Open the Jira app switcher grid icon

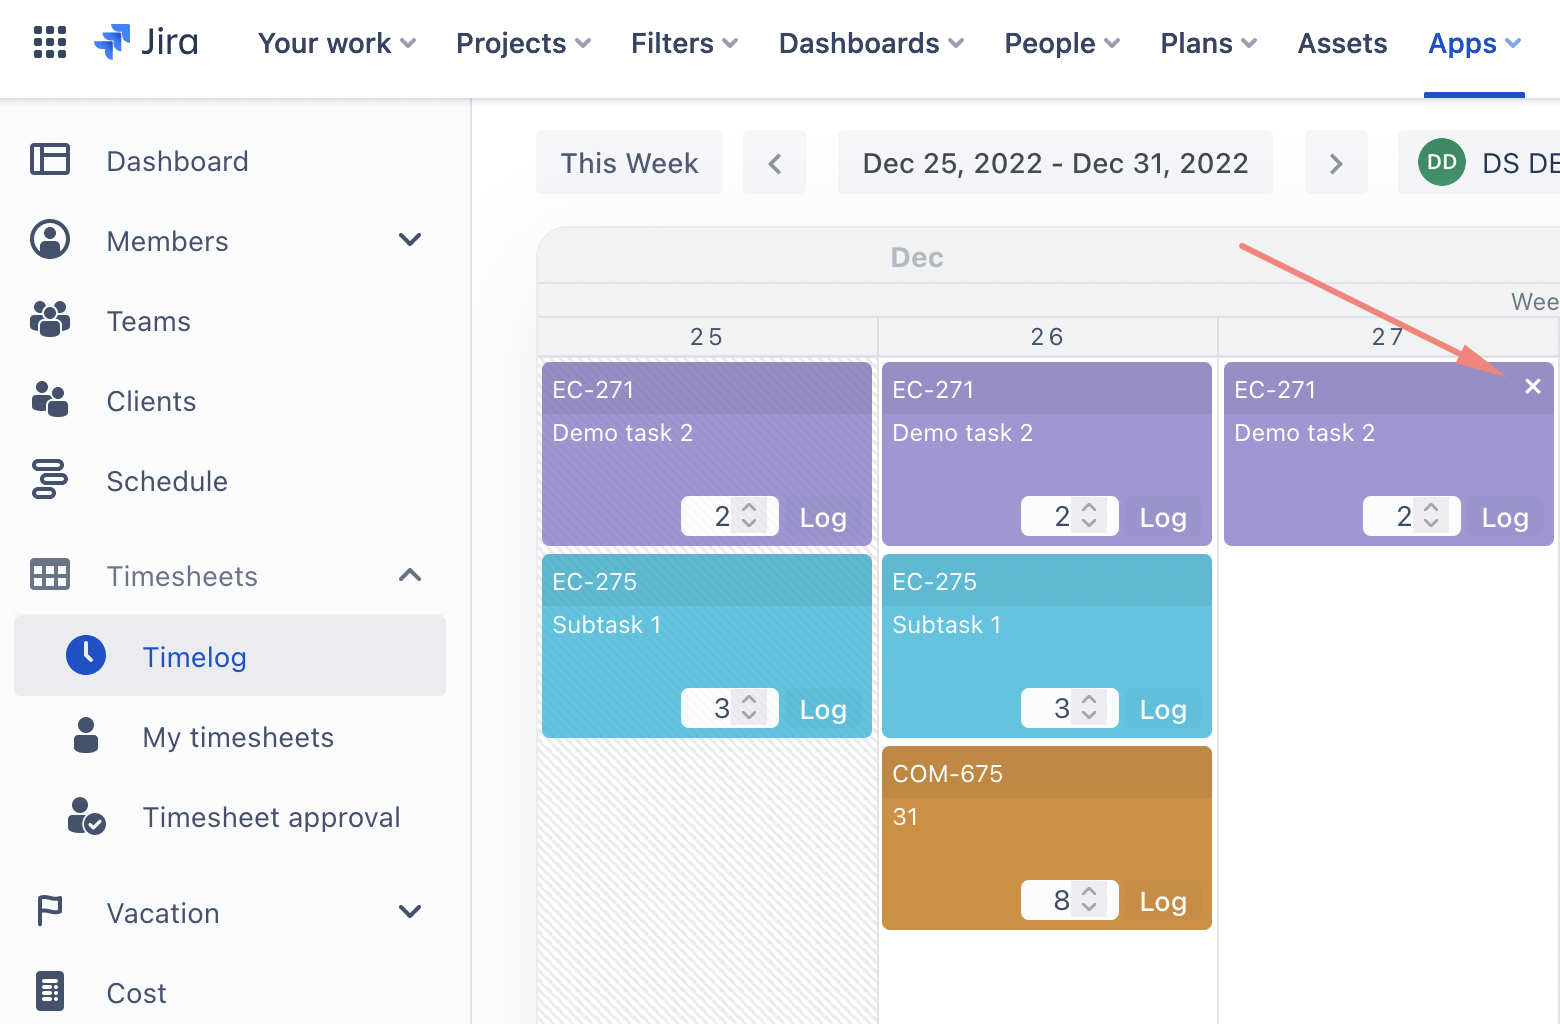pyautogui.click(x=50, y=43)
